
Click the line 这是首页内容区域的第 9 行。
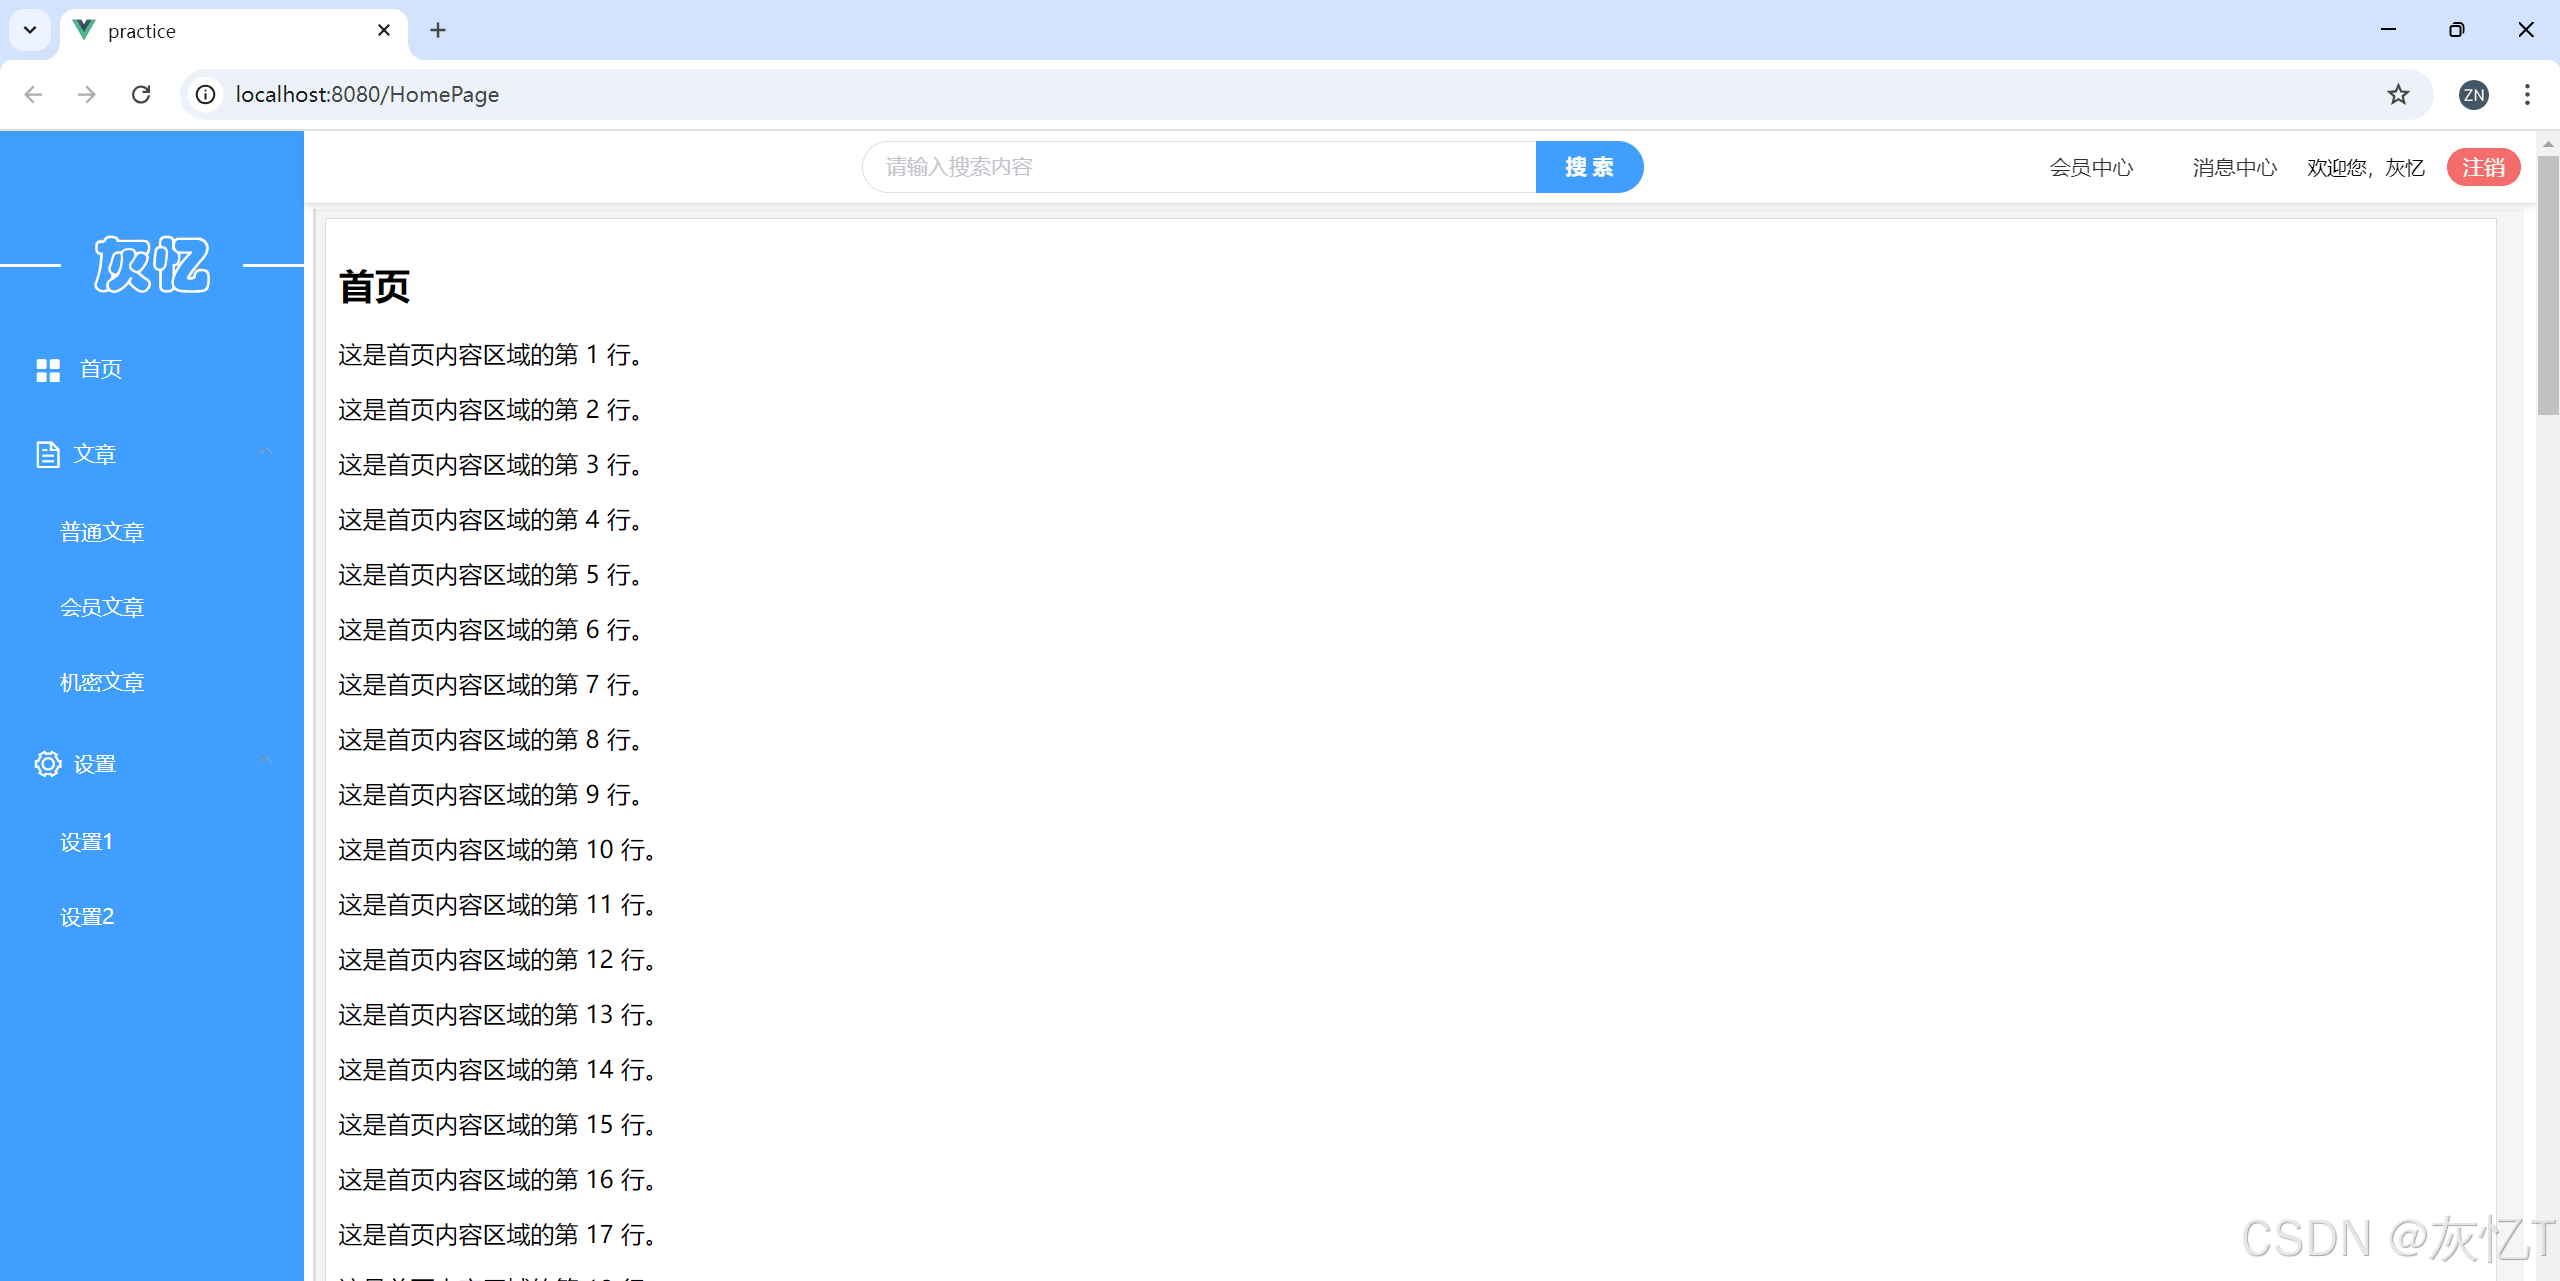point(490,795)
